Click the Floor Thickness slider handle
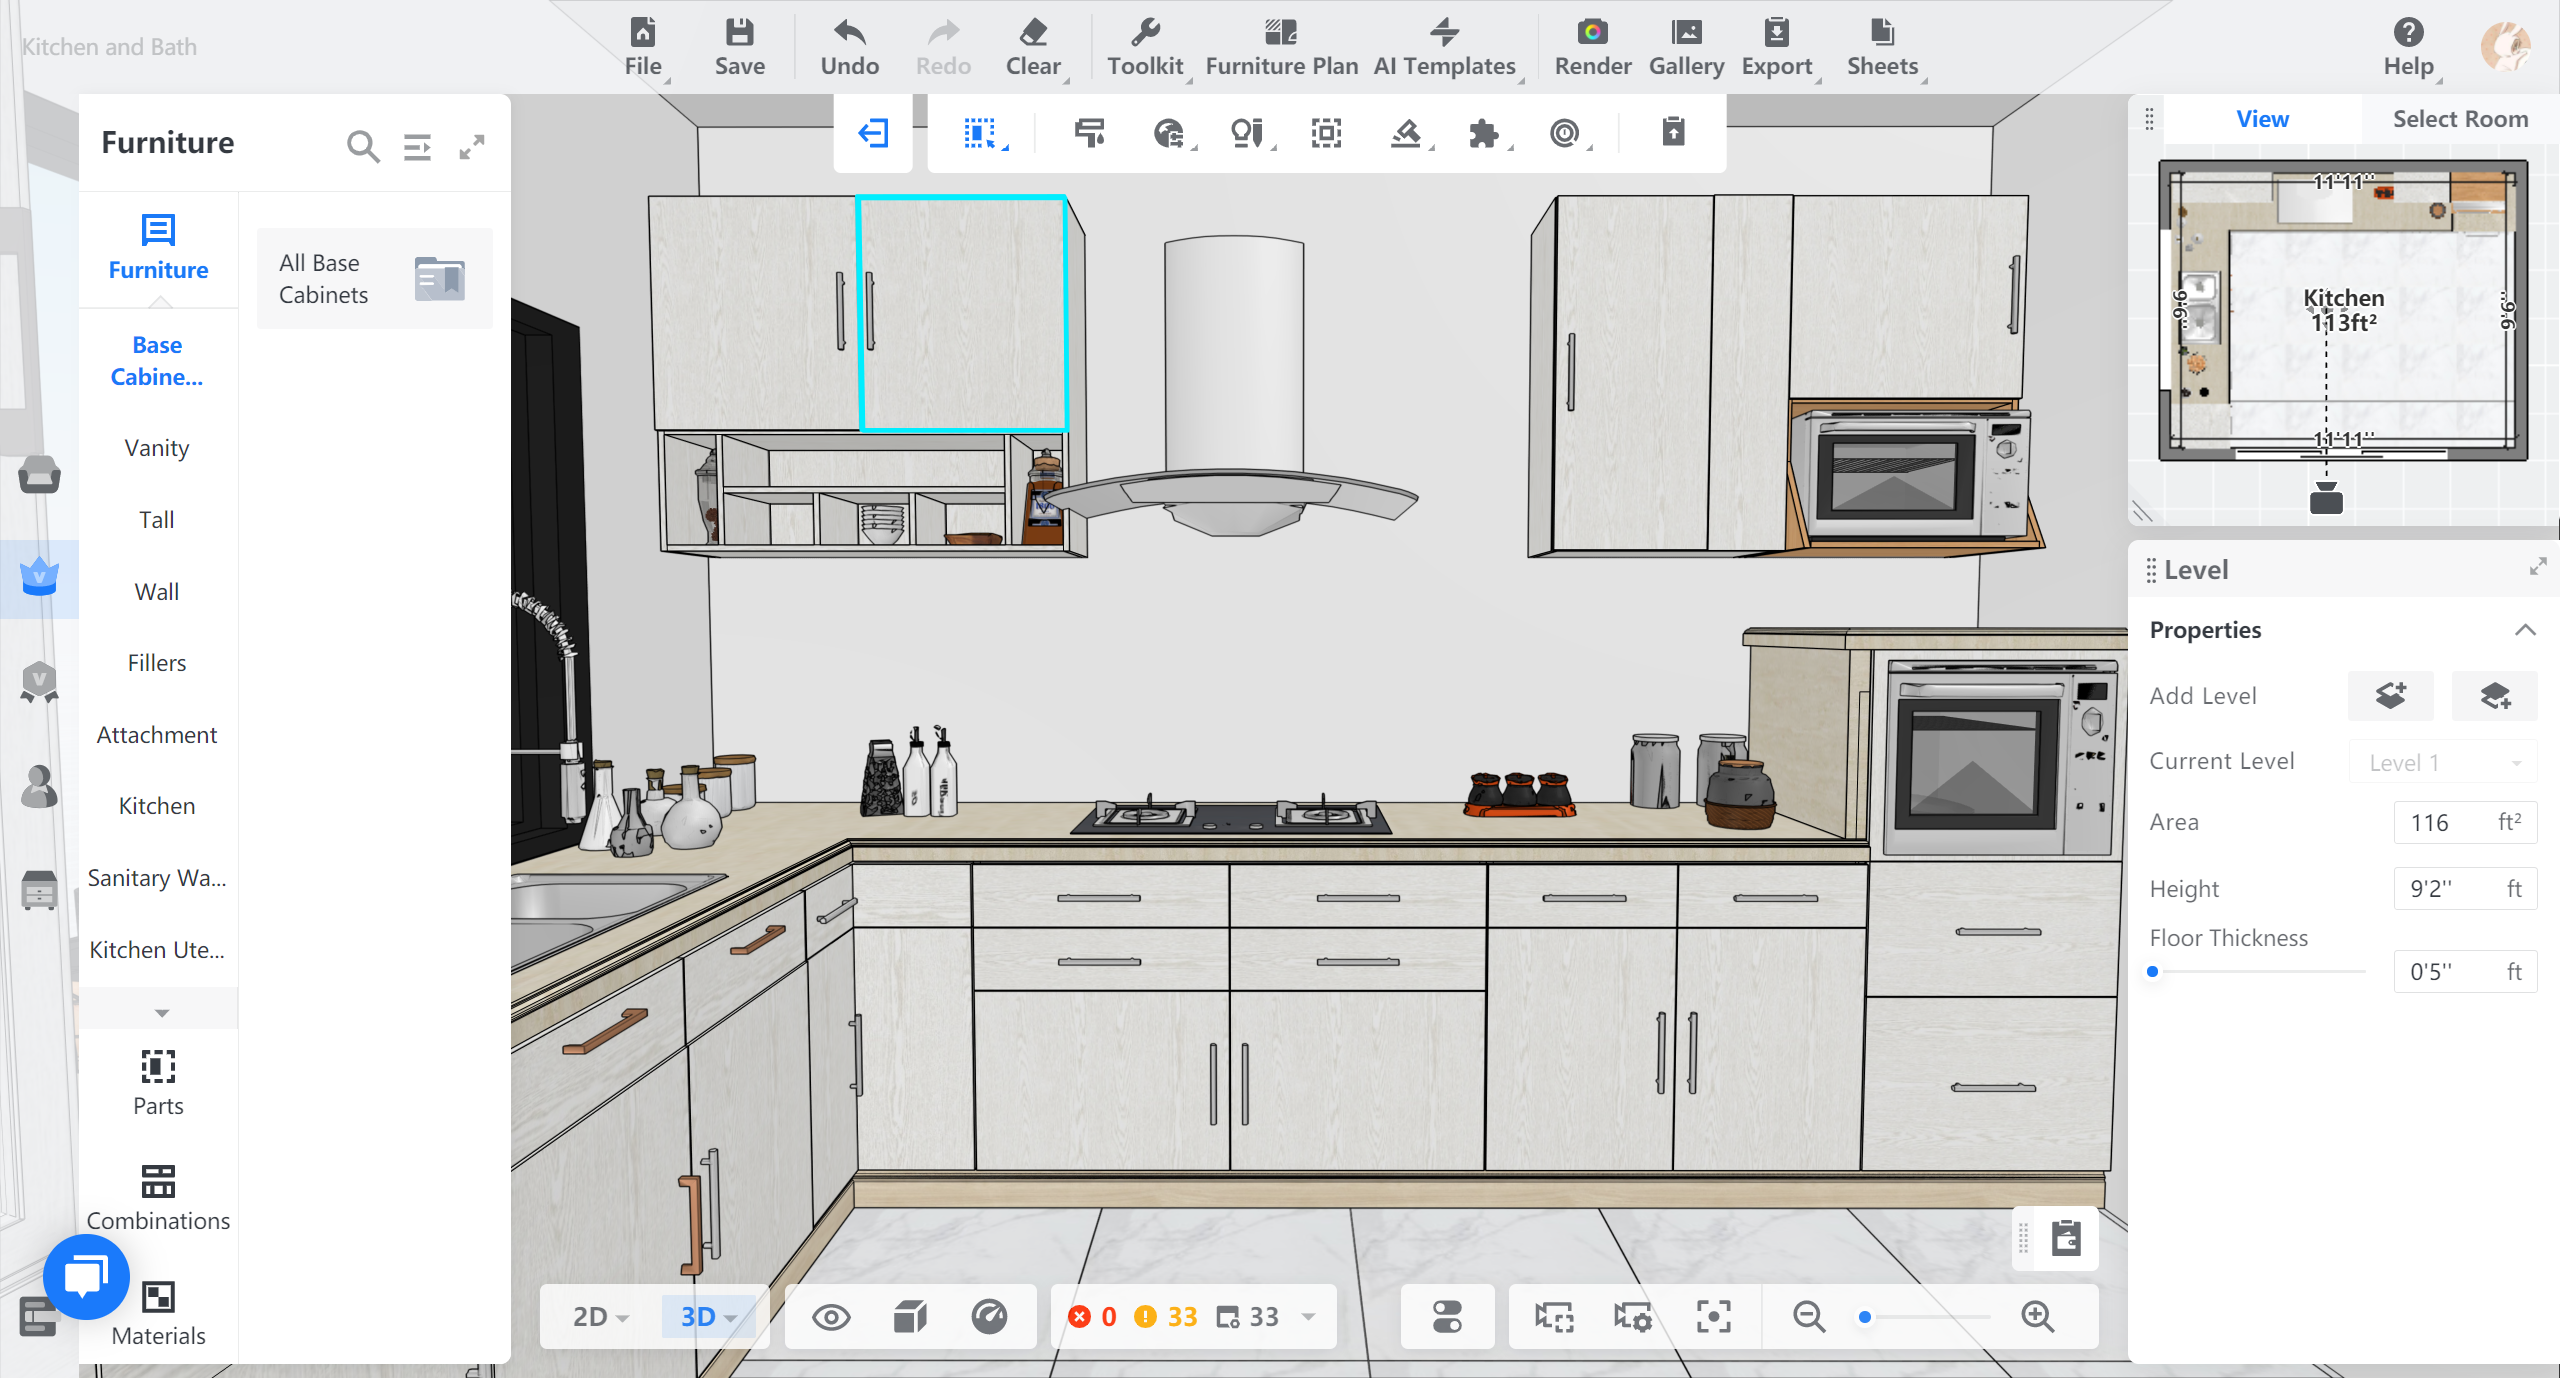 tap(2153, 971)
